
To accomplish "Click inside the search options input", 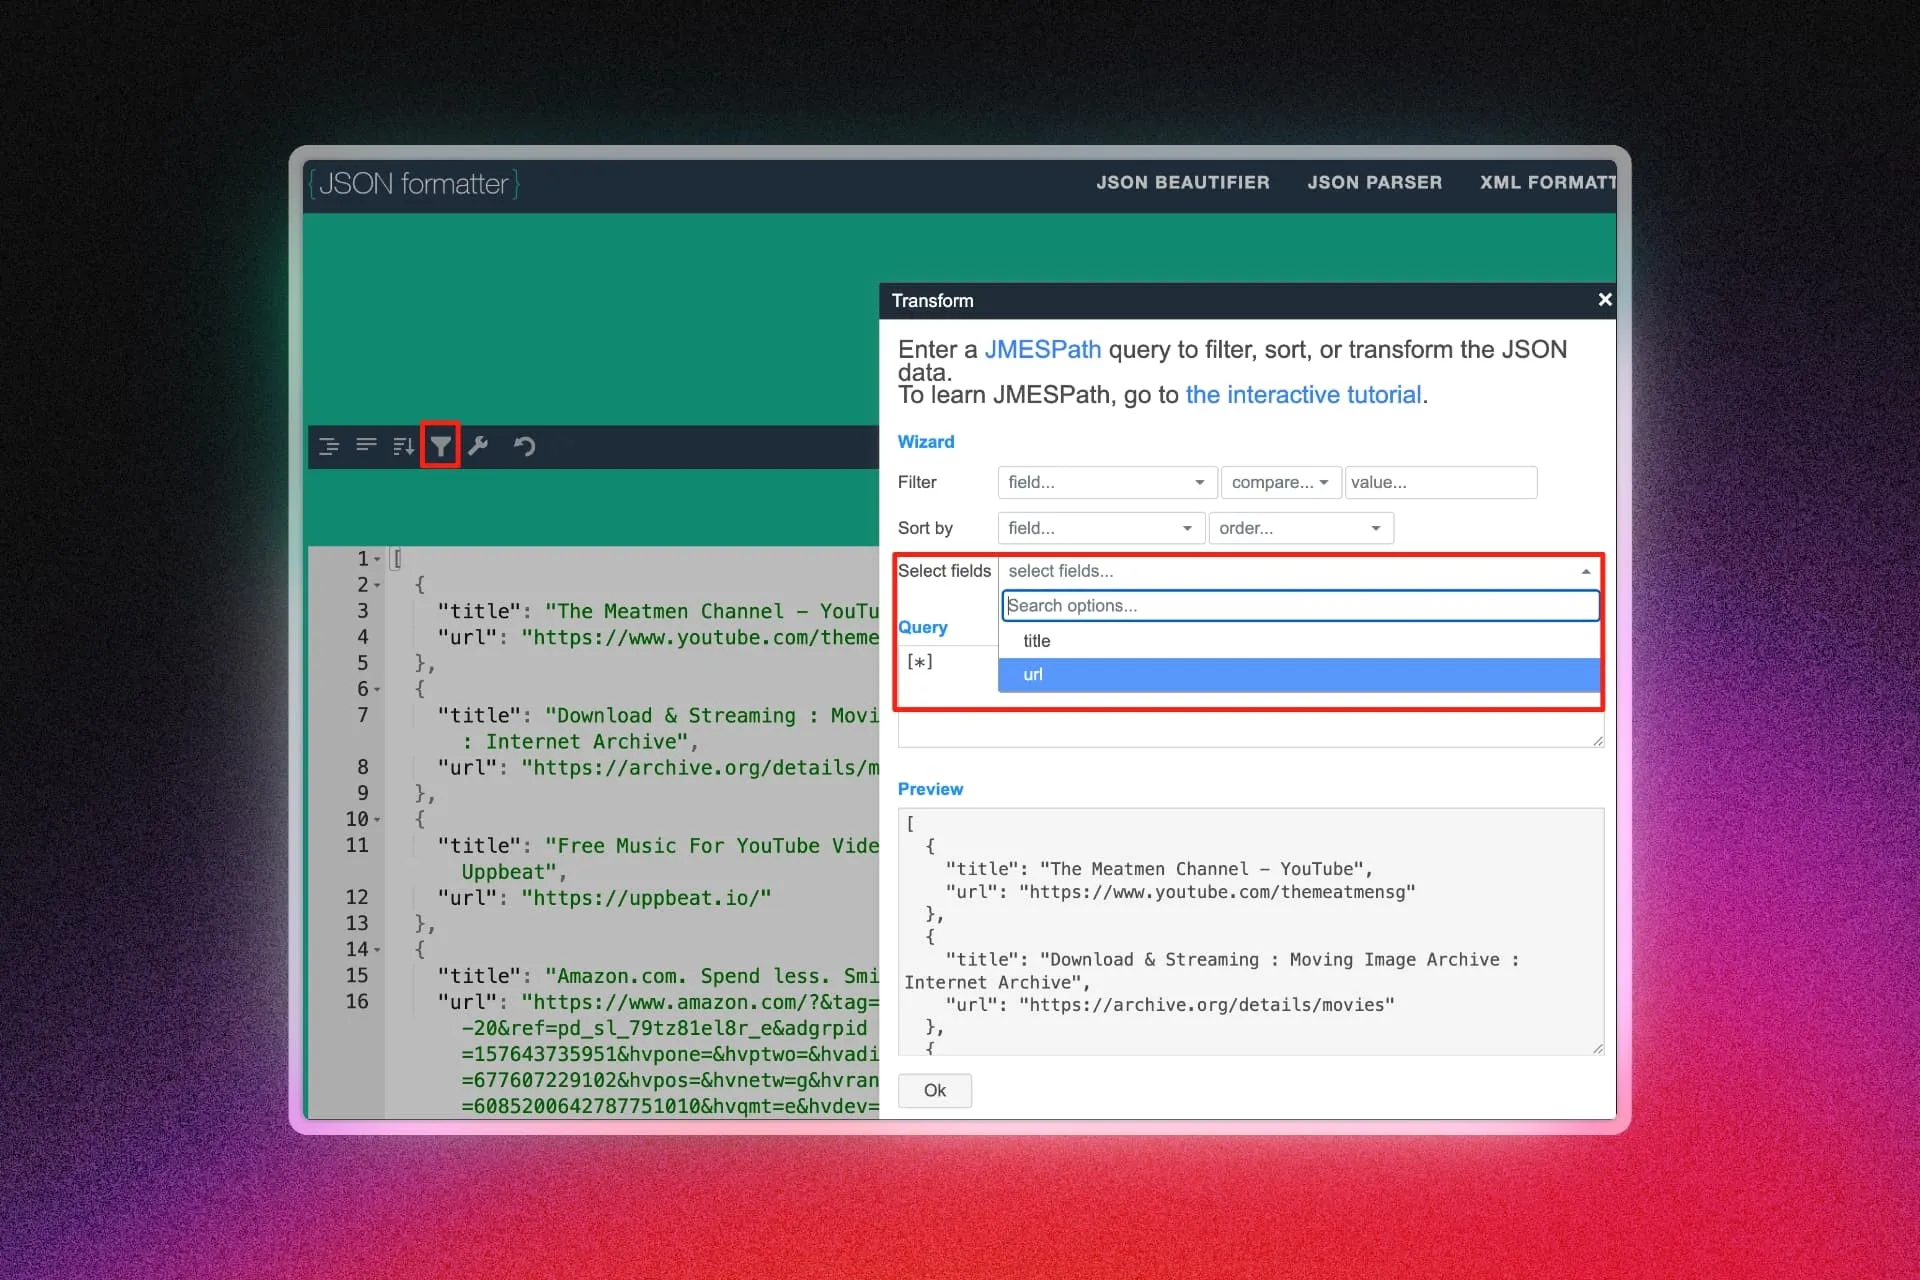I will tap(1300, 605).
